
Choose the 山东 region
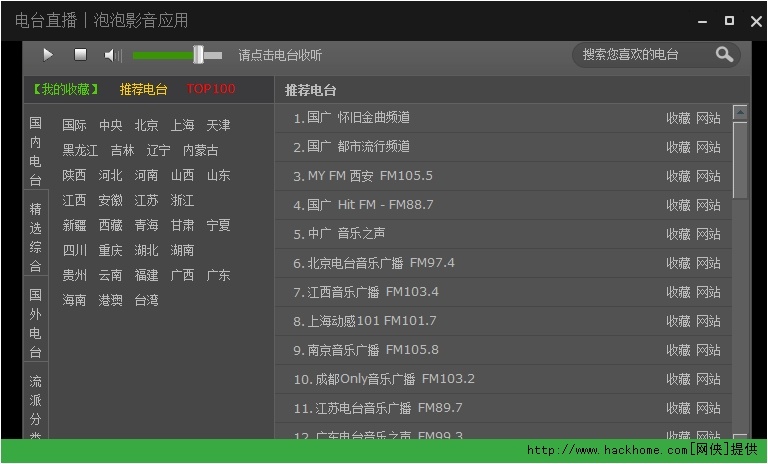tap(218, 175)
